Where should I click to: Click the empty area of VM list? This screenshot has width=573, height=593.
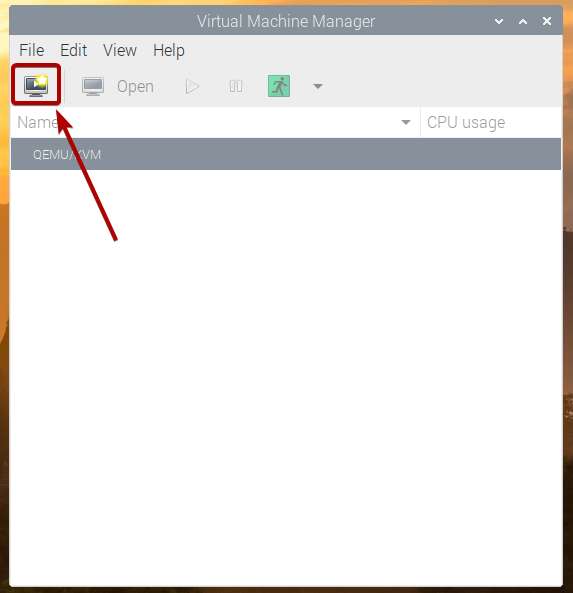286,378
